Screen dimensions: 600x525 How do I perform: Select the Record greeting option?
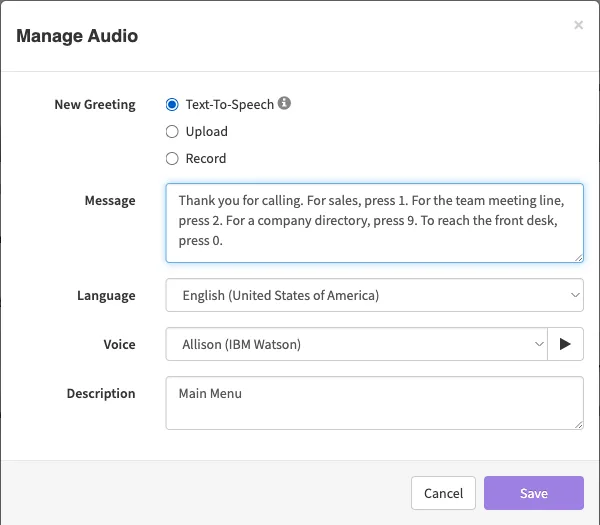click(172, 158)
